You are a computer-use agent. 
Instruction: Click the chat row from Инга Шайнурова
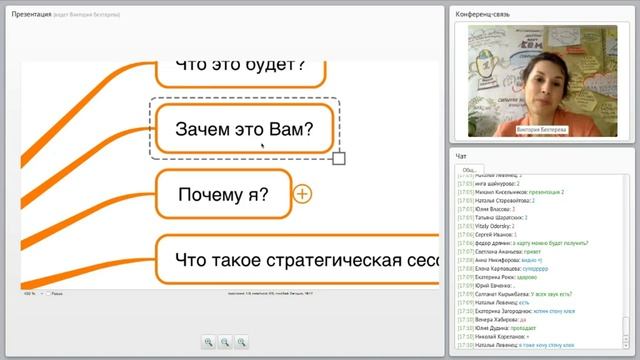pos(489,184)
